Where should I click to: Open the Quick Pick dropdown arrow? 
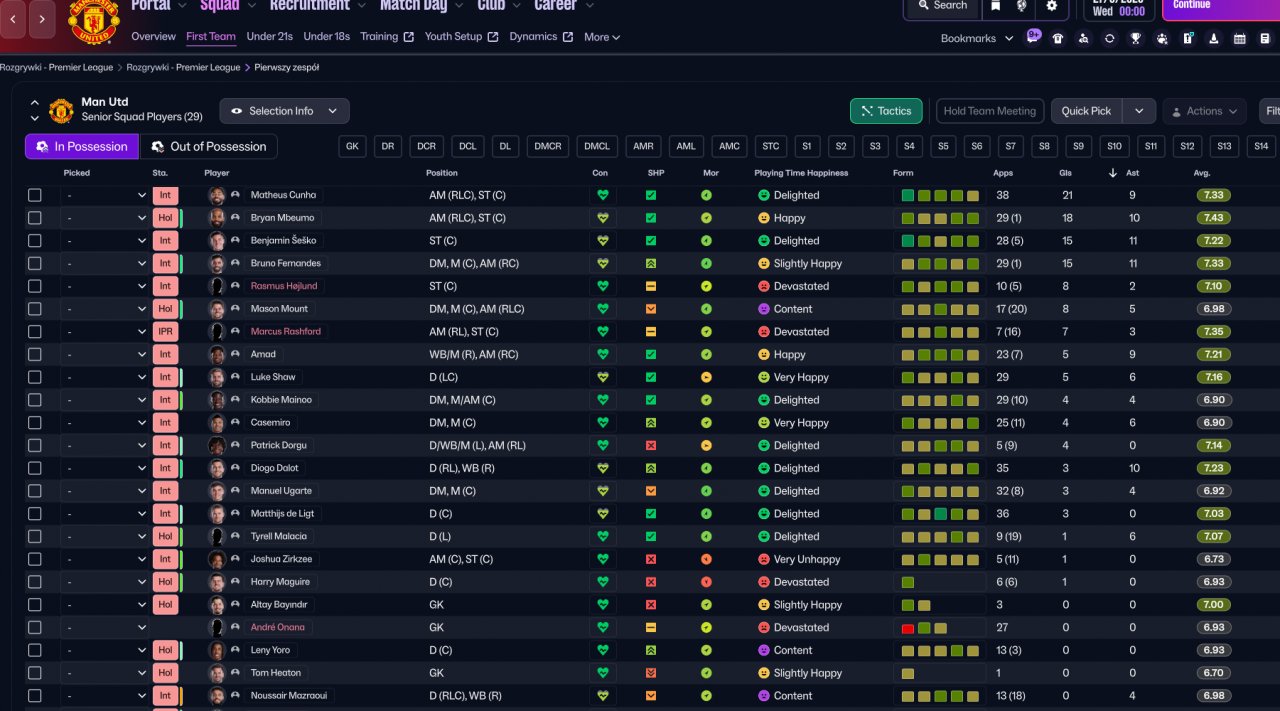coord(1139,111)
